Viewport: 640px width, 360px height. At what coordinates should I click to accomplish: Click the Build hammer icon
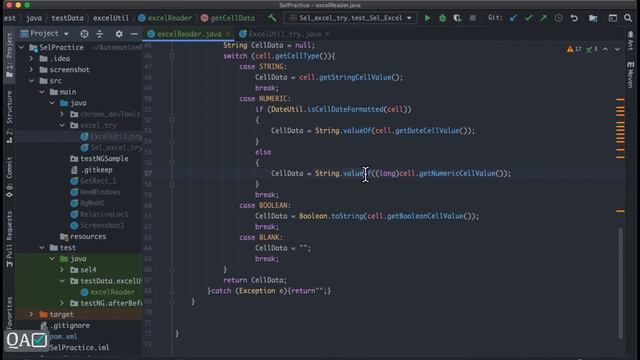coord(272,18)
